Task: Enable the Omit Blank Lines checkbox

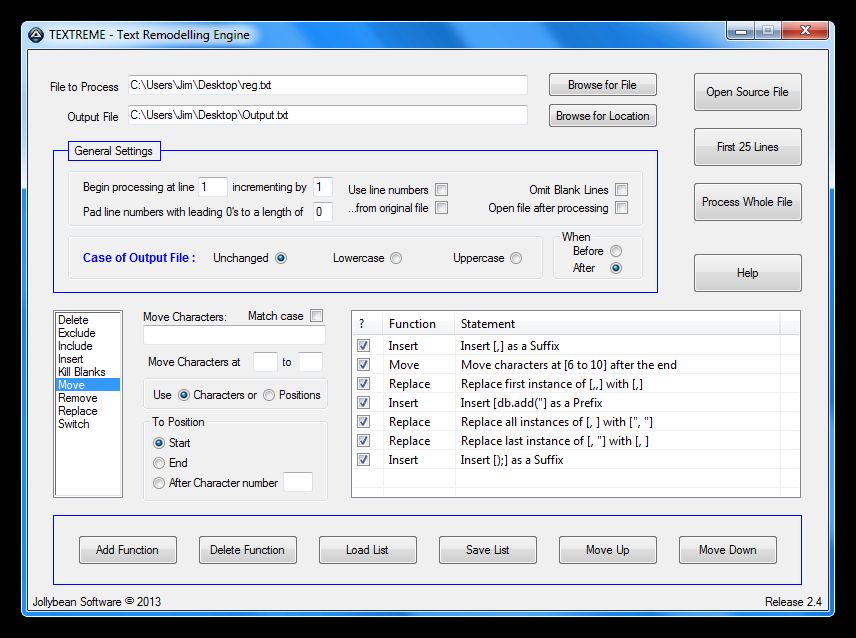Action: point(622,190)
